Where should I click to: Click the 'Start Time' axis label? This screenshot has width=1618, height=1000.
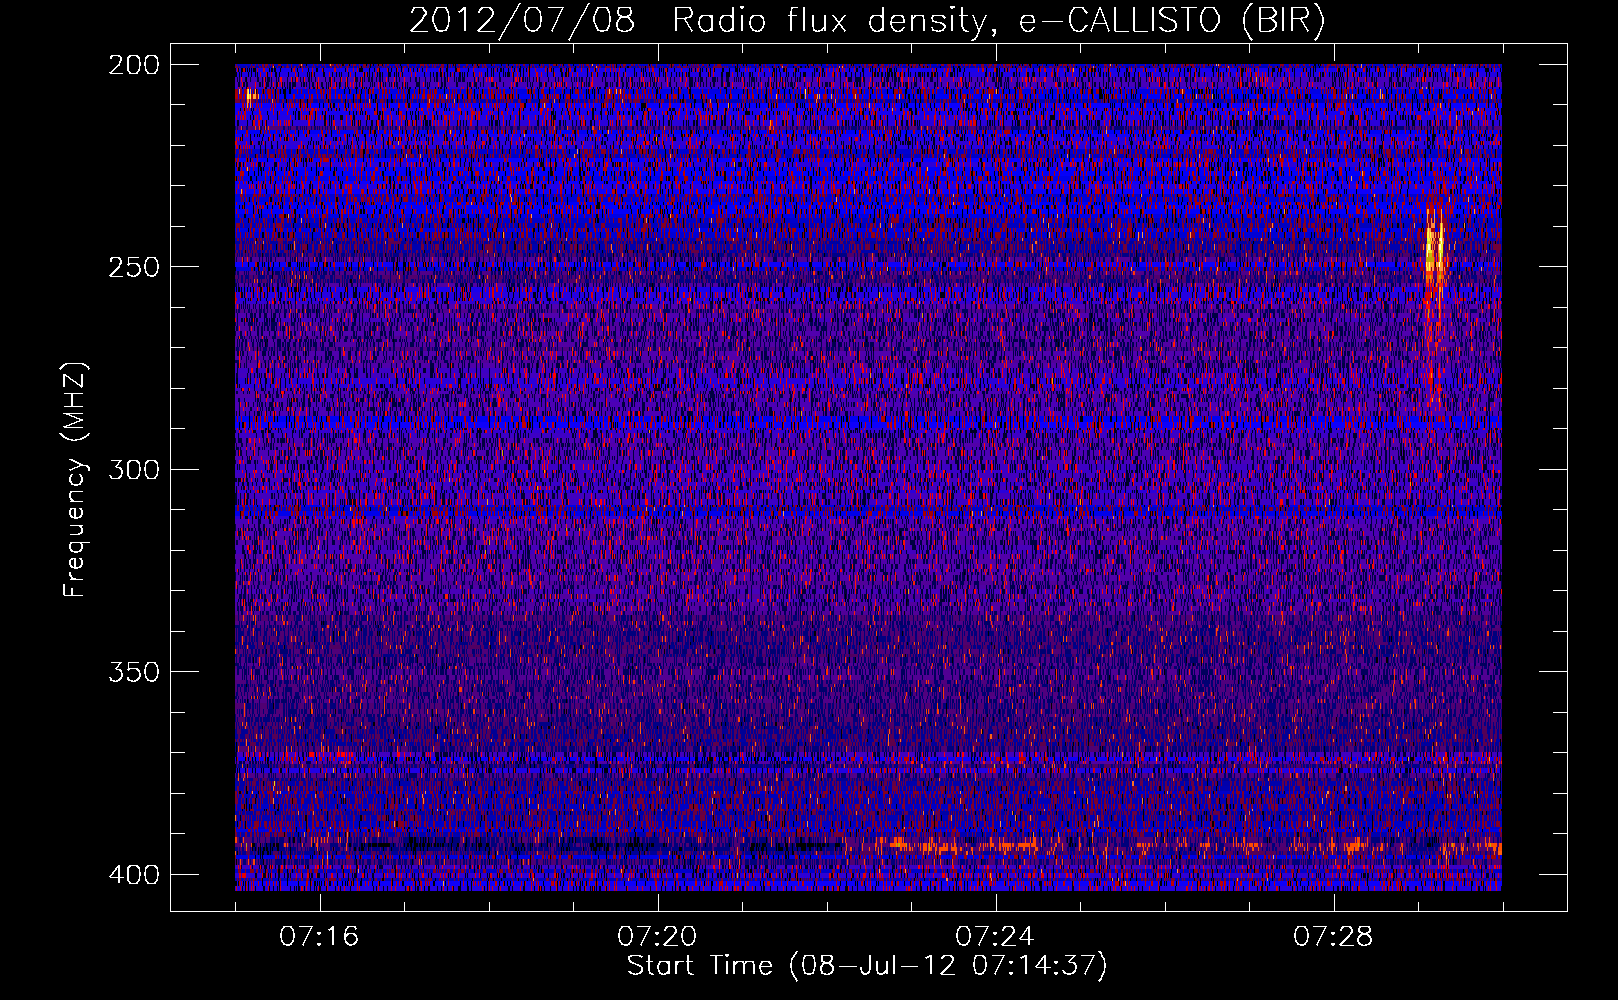(x=867, y=966)
